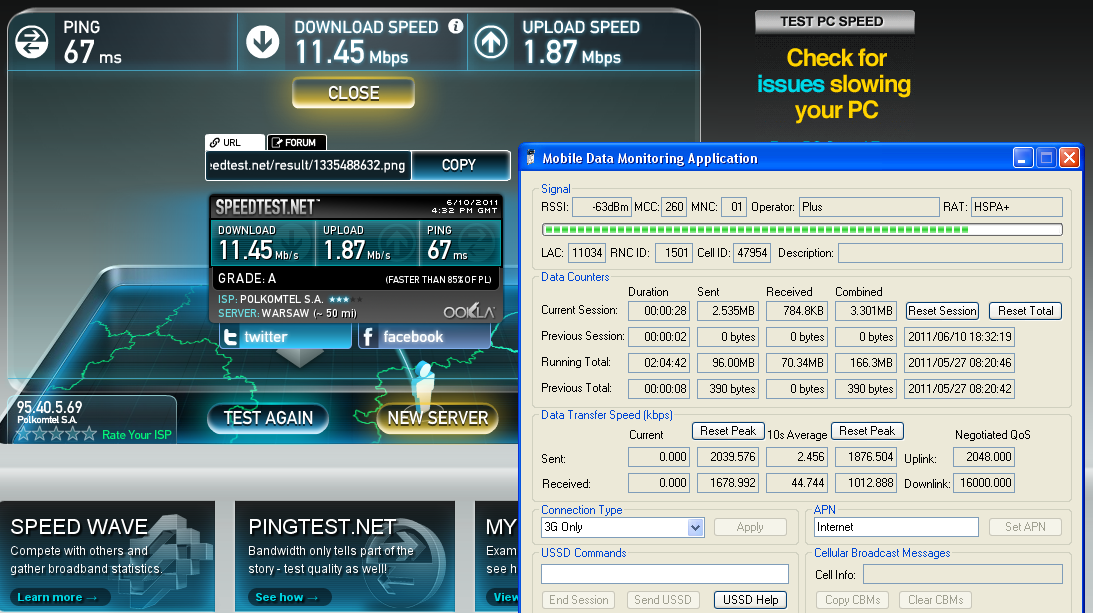Click the RNC ID value 1501
This screenshot has width=1093, height=613.
[x=673, y=252]
